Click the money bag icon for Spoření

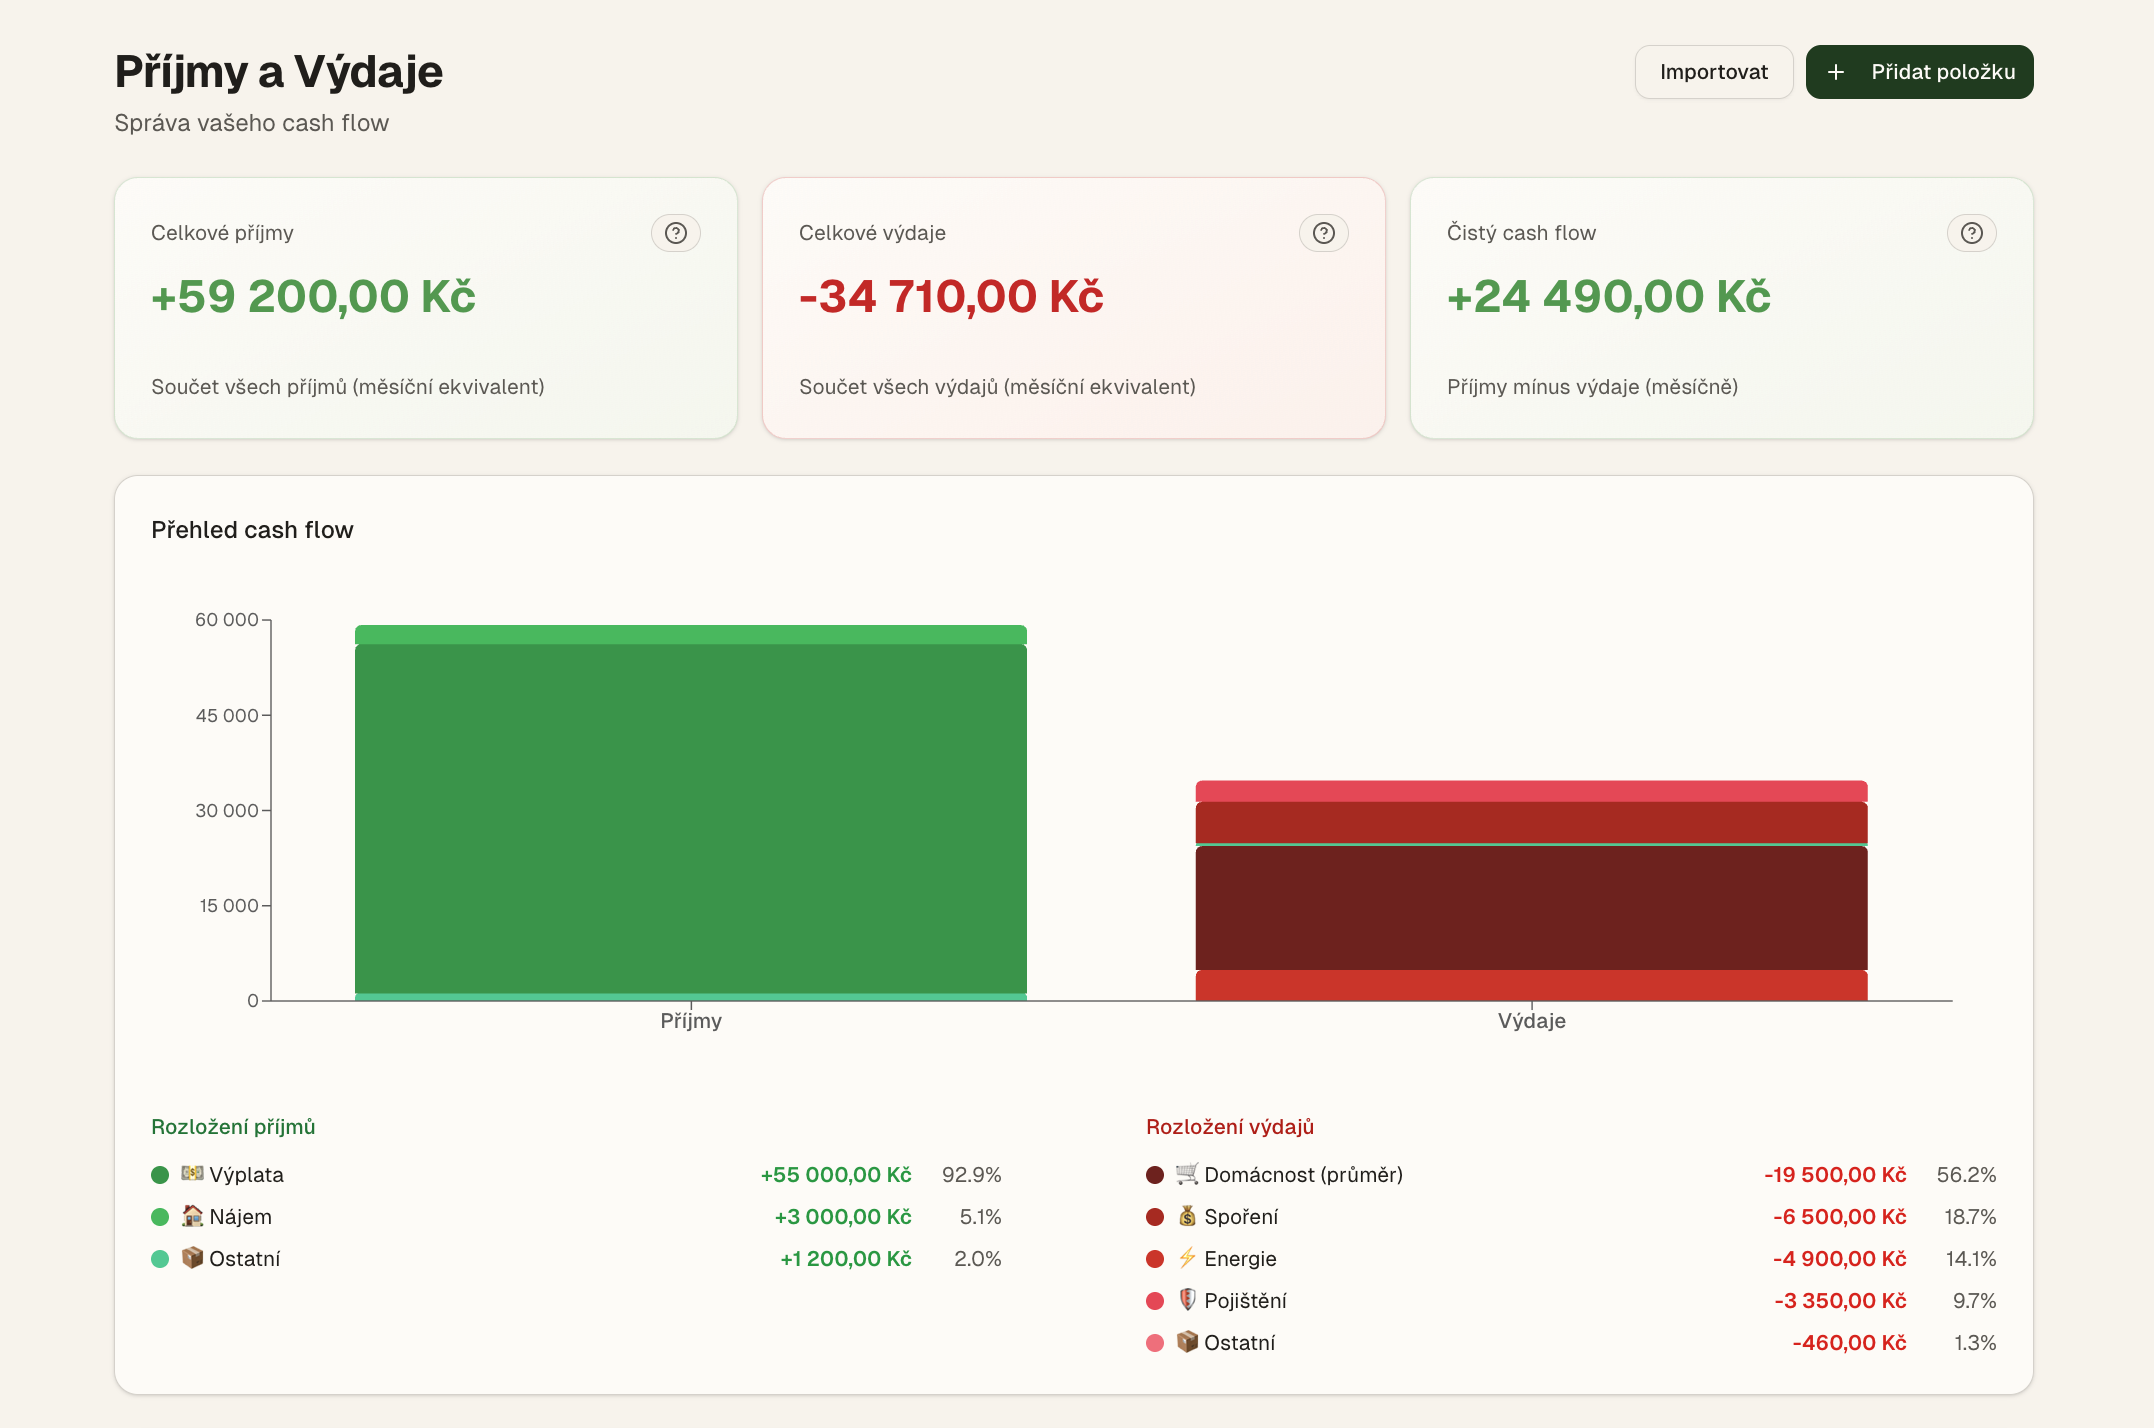click(x=1187, y=1216)
